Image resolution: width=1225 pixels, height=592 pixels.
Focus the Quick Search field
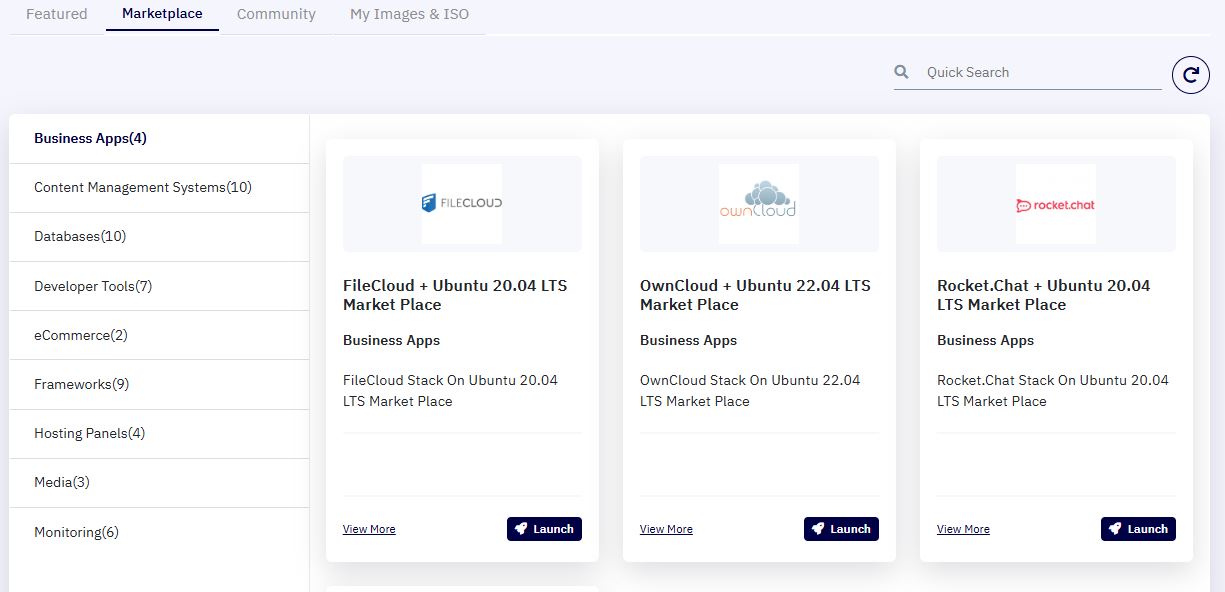tap(1042, 72)
